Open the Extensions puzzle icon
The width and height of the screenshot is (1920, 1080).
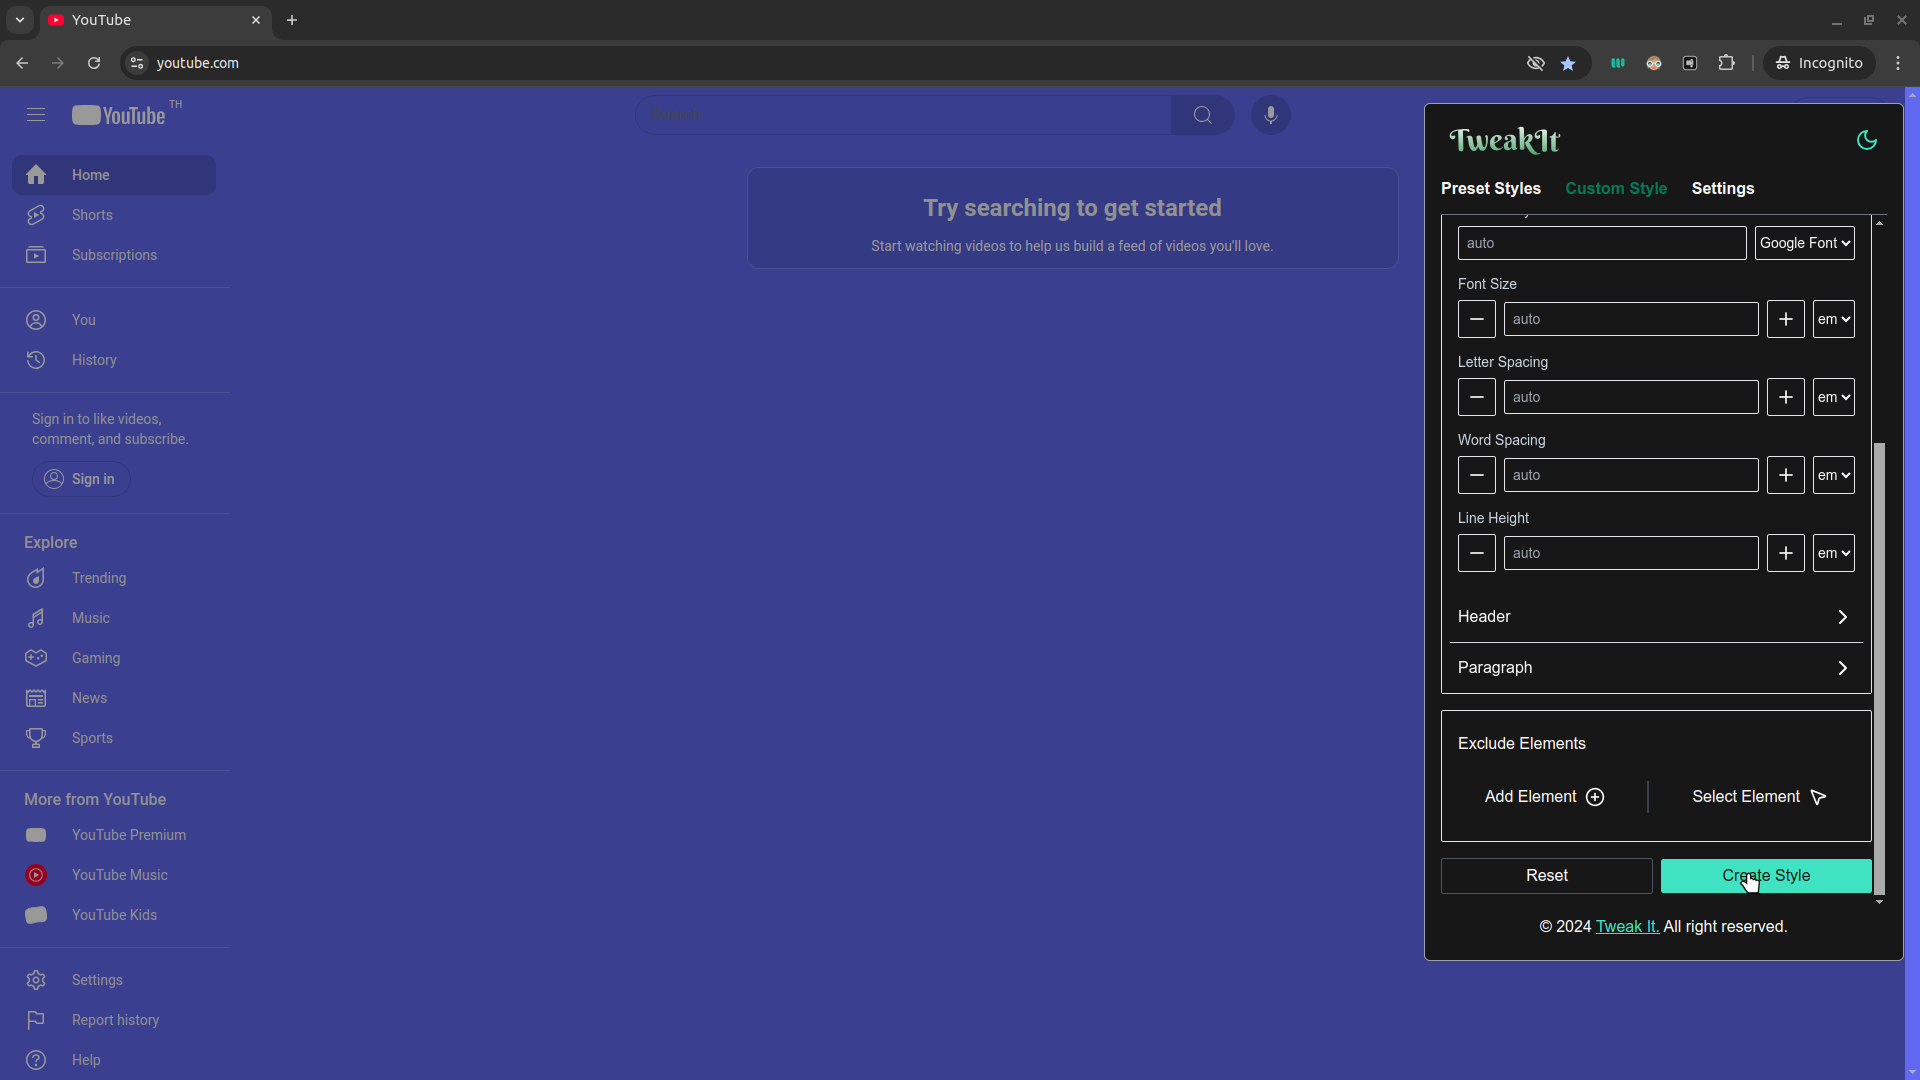click(1726, 63)
